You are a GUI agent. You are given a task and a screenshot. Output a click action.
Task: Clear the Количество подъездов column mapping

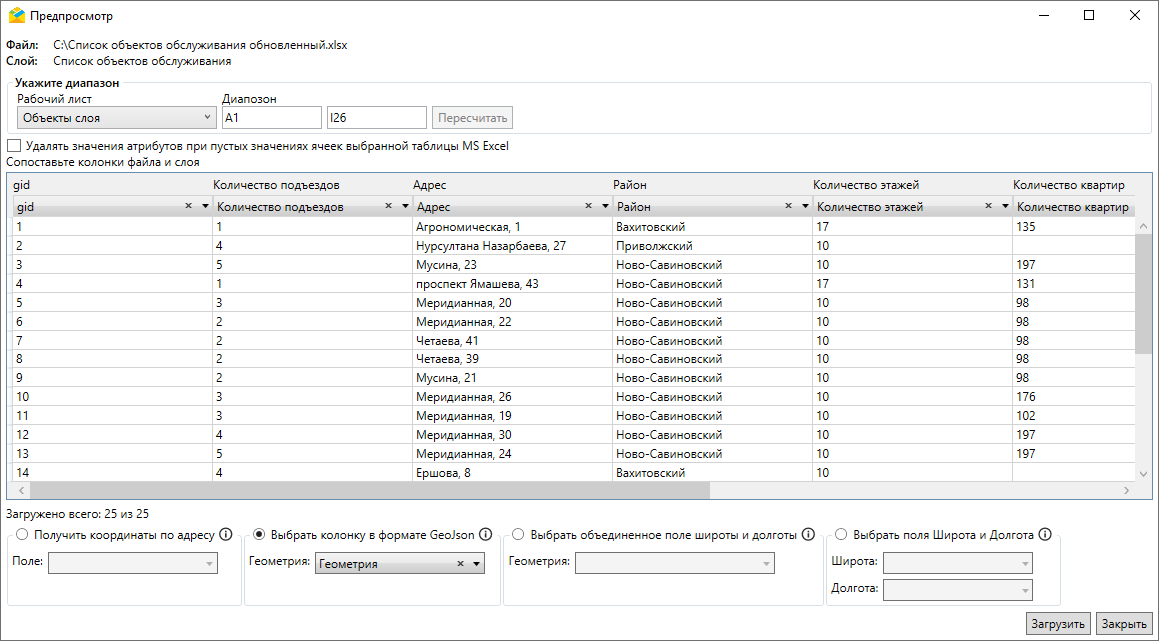pyautogui.click(x=389, y=206)
